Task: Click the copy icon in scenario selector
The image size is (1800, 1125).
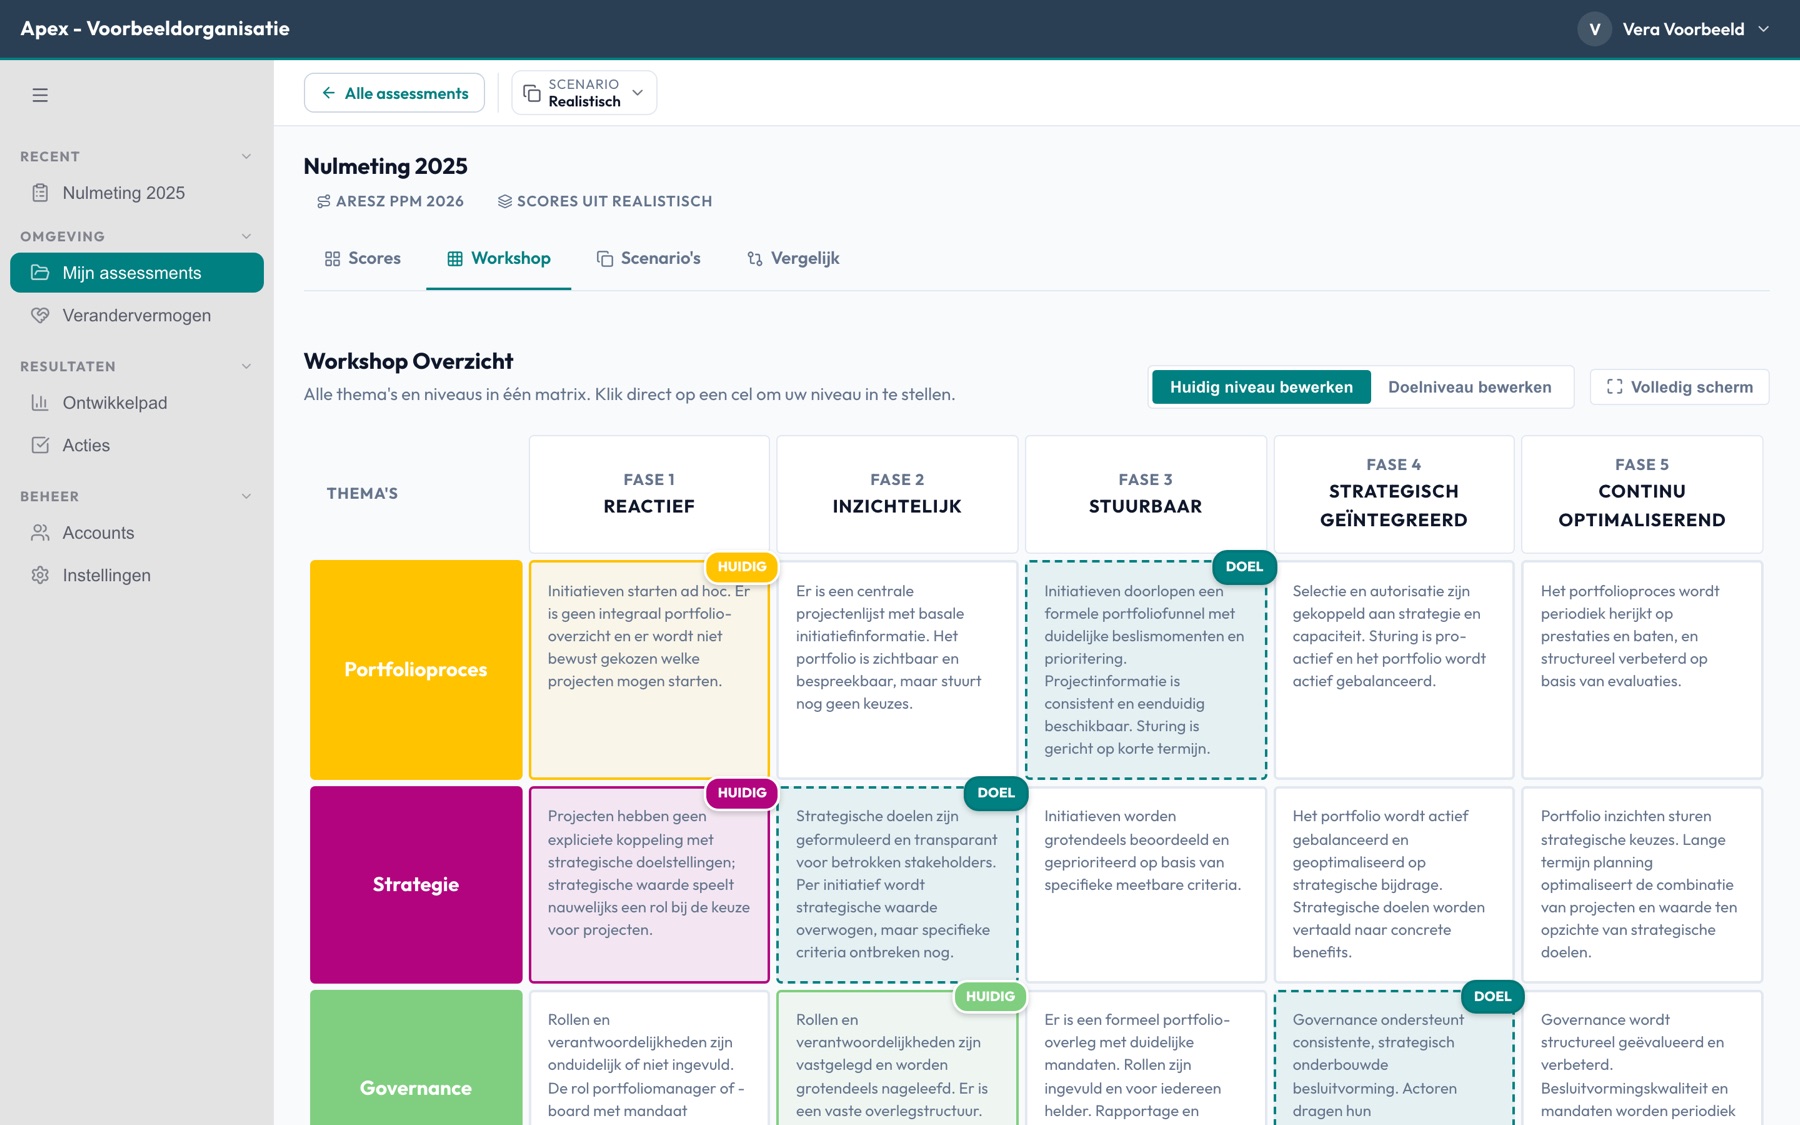Action: [532, 93]
